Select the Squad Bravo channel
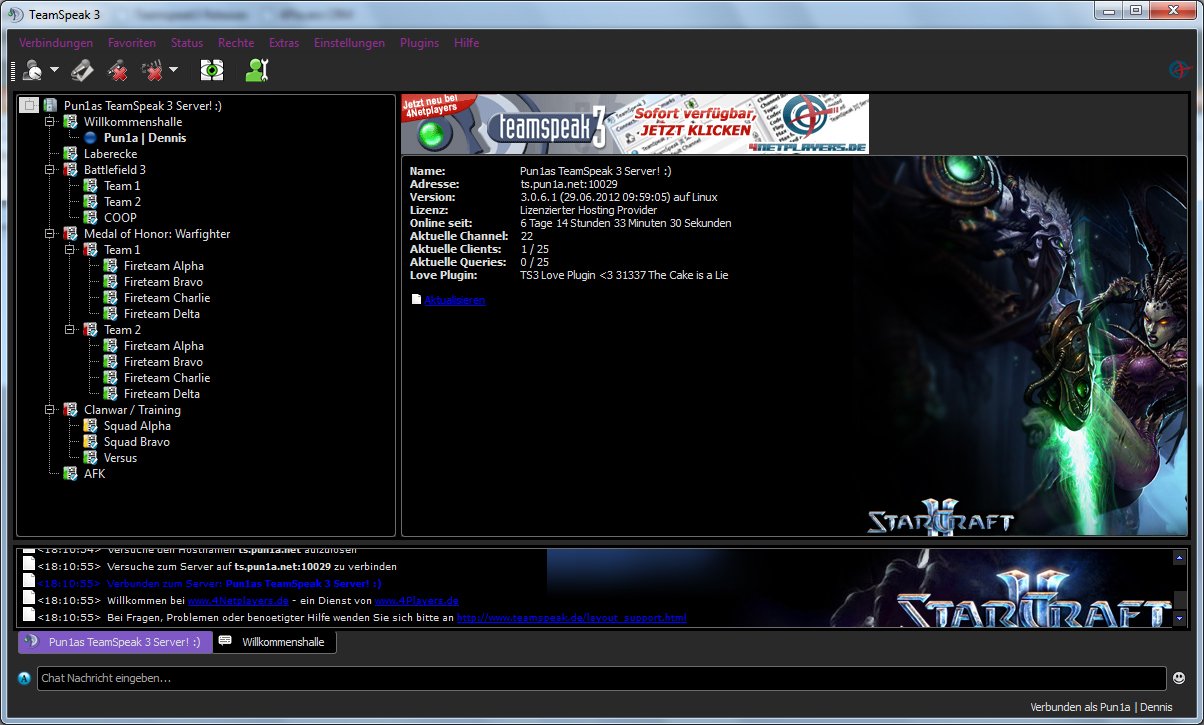Screen dimensions: 1204x725 click(x=137, y=441)
